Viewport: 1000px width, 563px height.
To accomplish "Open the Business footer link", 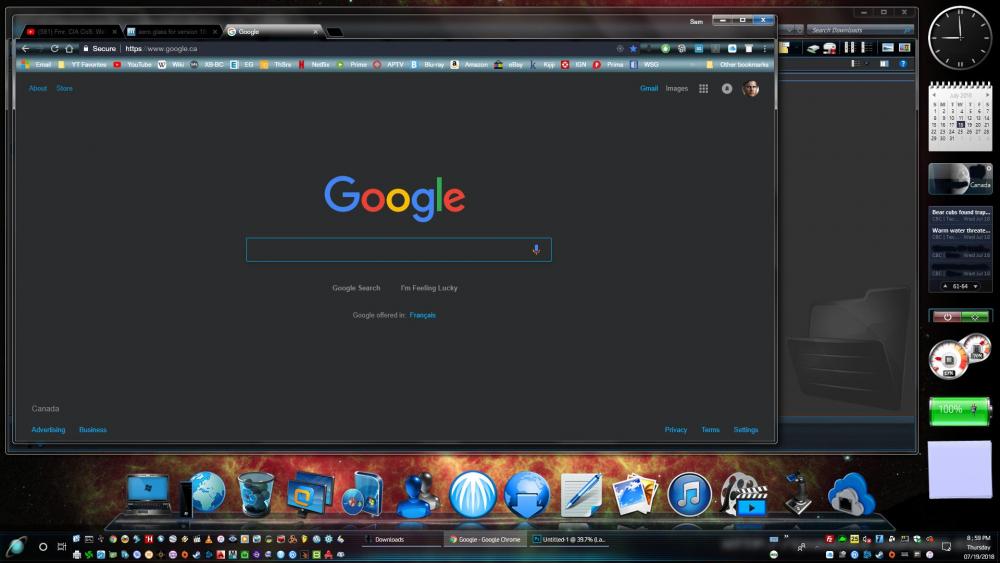I will click(93, 430).
